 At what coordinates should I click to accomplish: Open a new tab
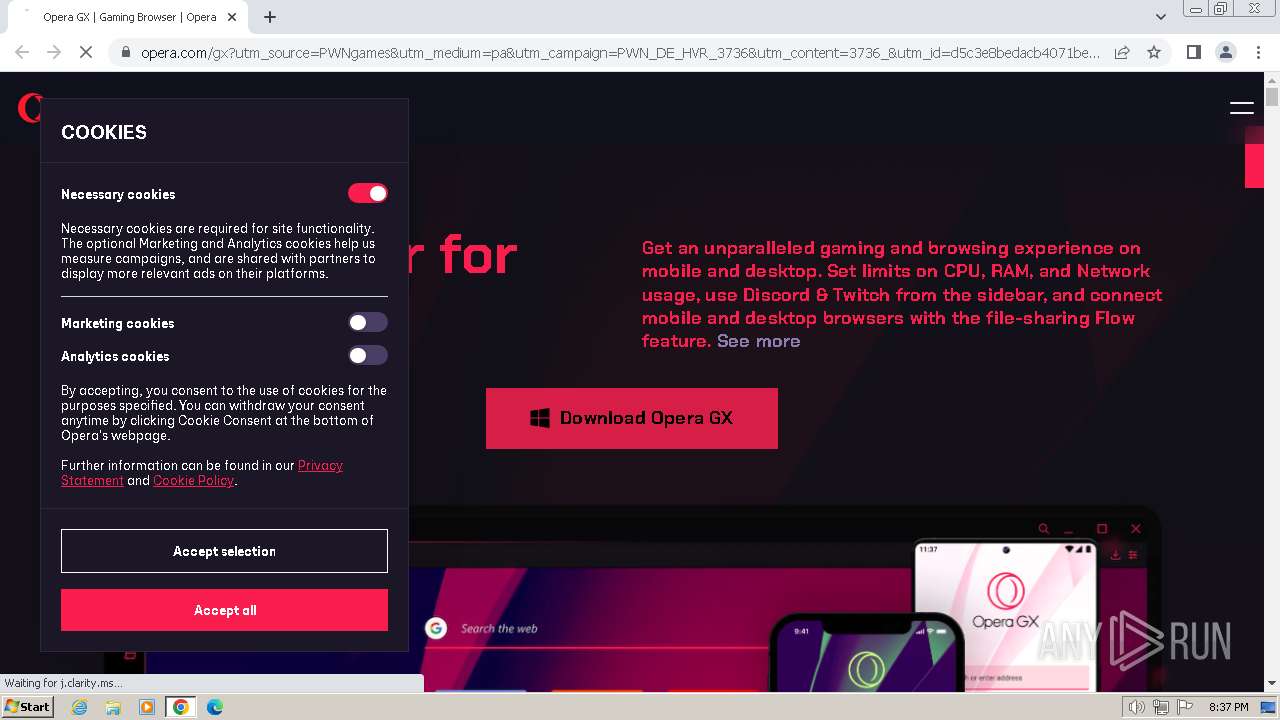270,17
